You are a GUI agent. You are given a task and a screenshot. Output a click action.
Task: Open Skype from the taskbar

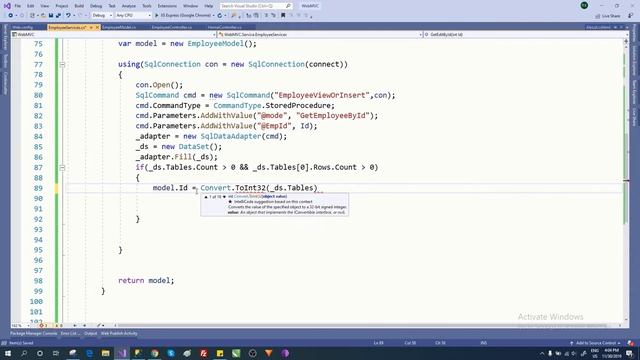pyautogui.click(x=171, y=353)
